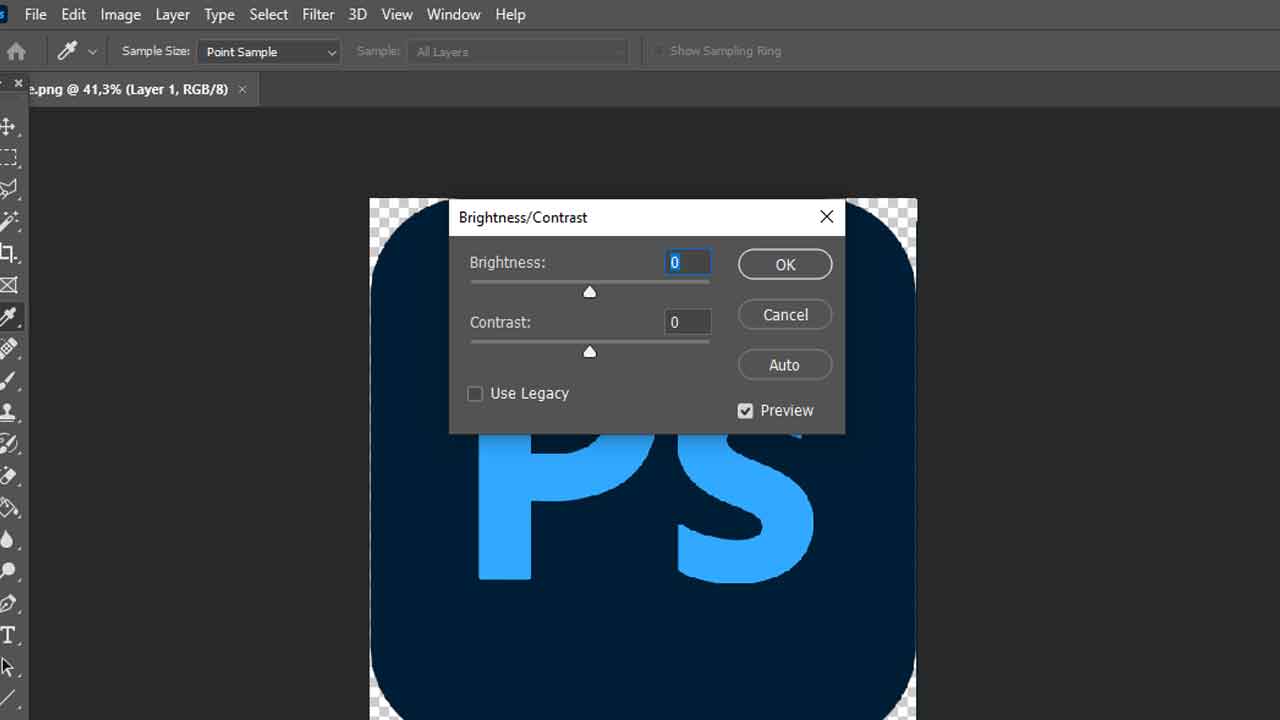
Task: Close the tools panel with X
Action: (18, 83)
